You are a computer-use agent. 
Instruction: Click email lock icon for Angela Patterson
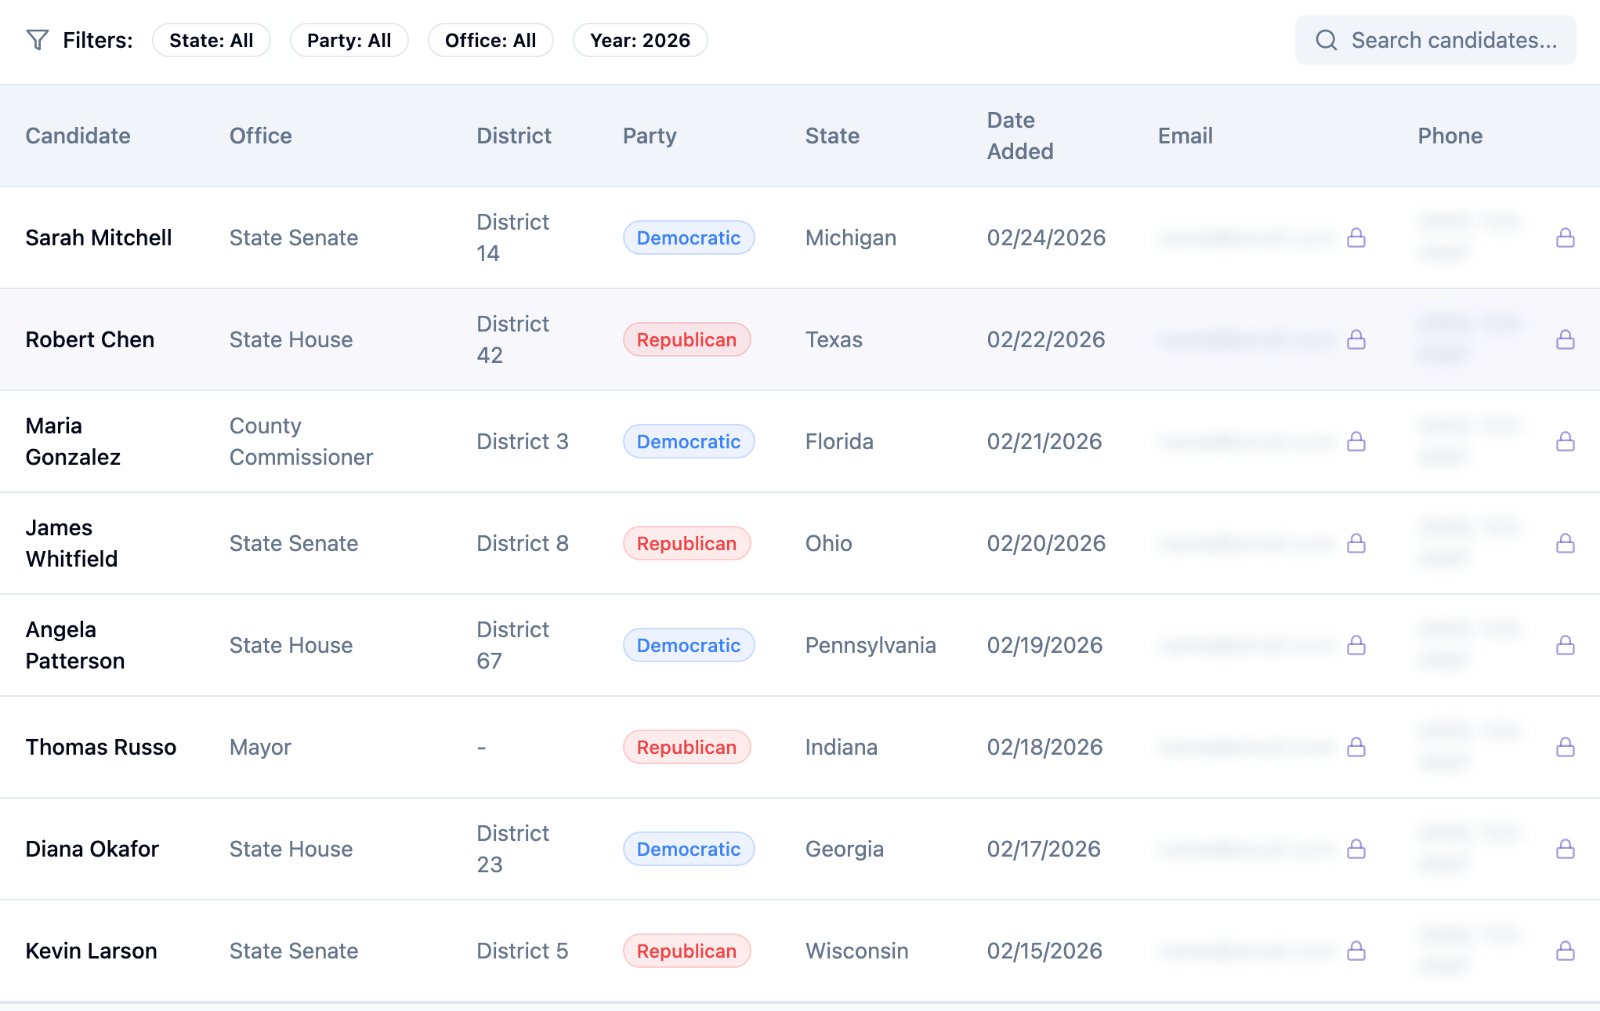pos(1356,646)
